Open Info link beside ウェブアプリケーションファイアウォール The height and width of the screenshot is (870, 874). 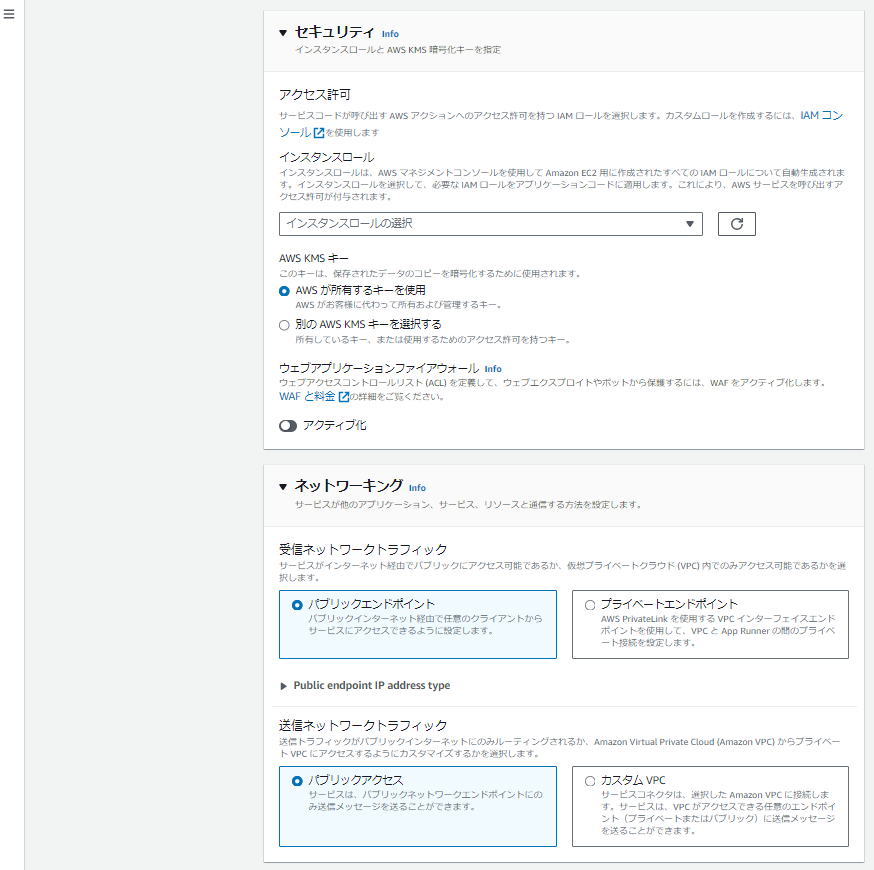click(x=493, y=369)
